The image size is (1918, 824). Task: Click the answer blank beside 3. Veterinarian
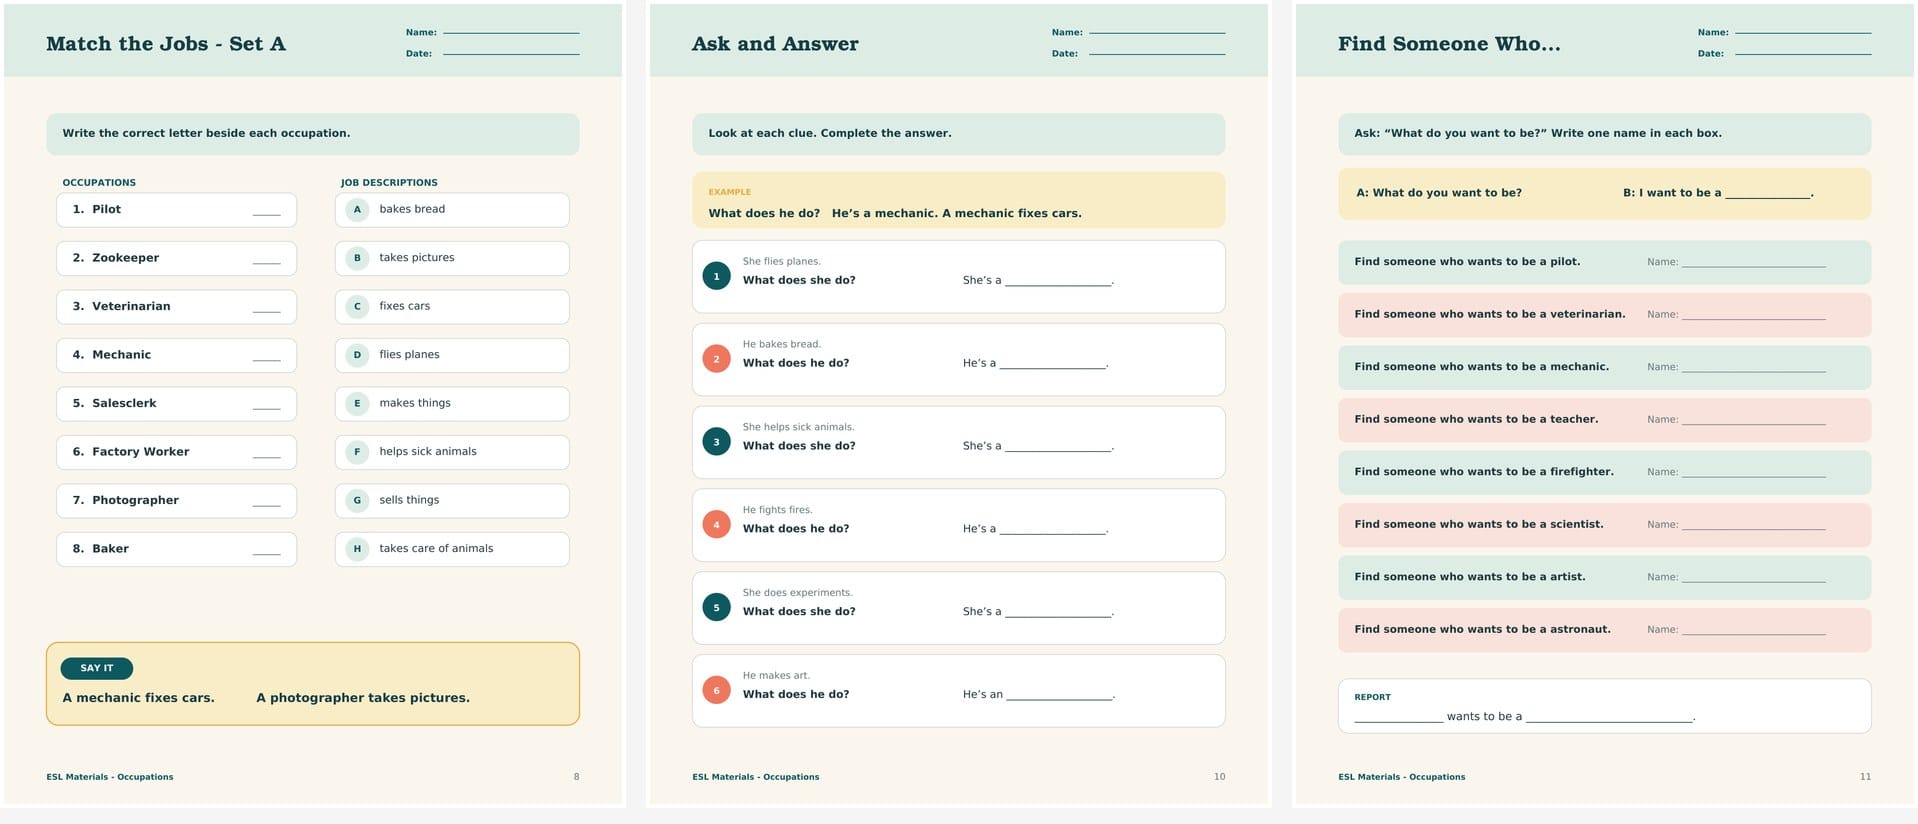(266, 310)
